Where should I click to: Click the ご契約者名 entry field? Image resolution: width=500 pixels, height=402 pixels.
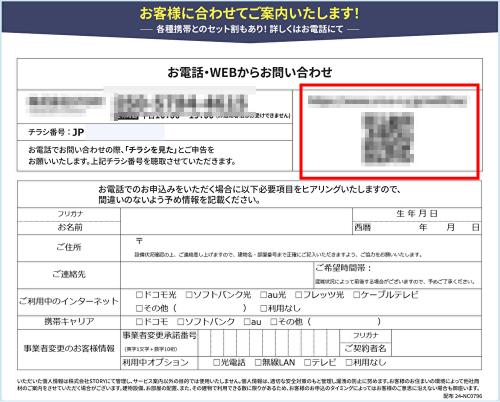pyautogui.click(x=436, y=343)
